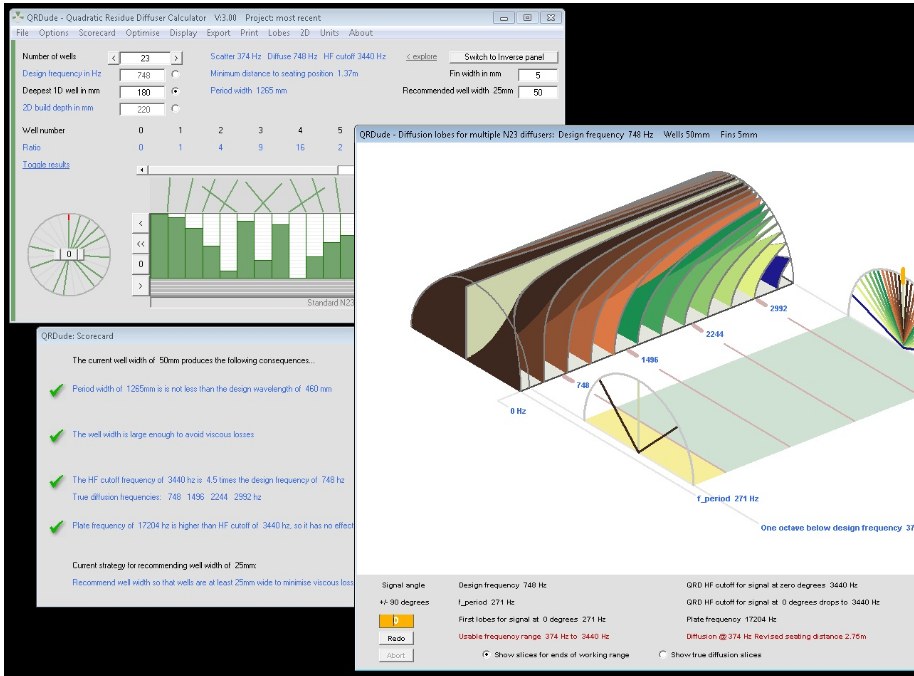Screen dimensions: 914x676
Task: Click the '0' button beside the well chart
Action: (x=140, y=264)
